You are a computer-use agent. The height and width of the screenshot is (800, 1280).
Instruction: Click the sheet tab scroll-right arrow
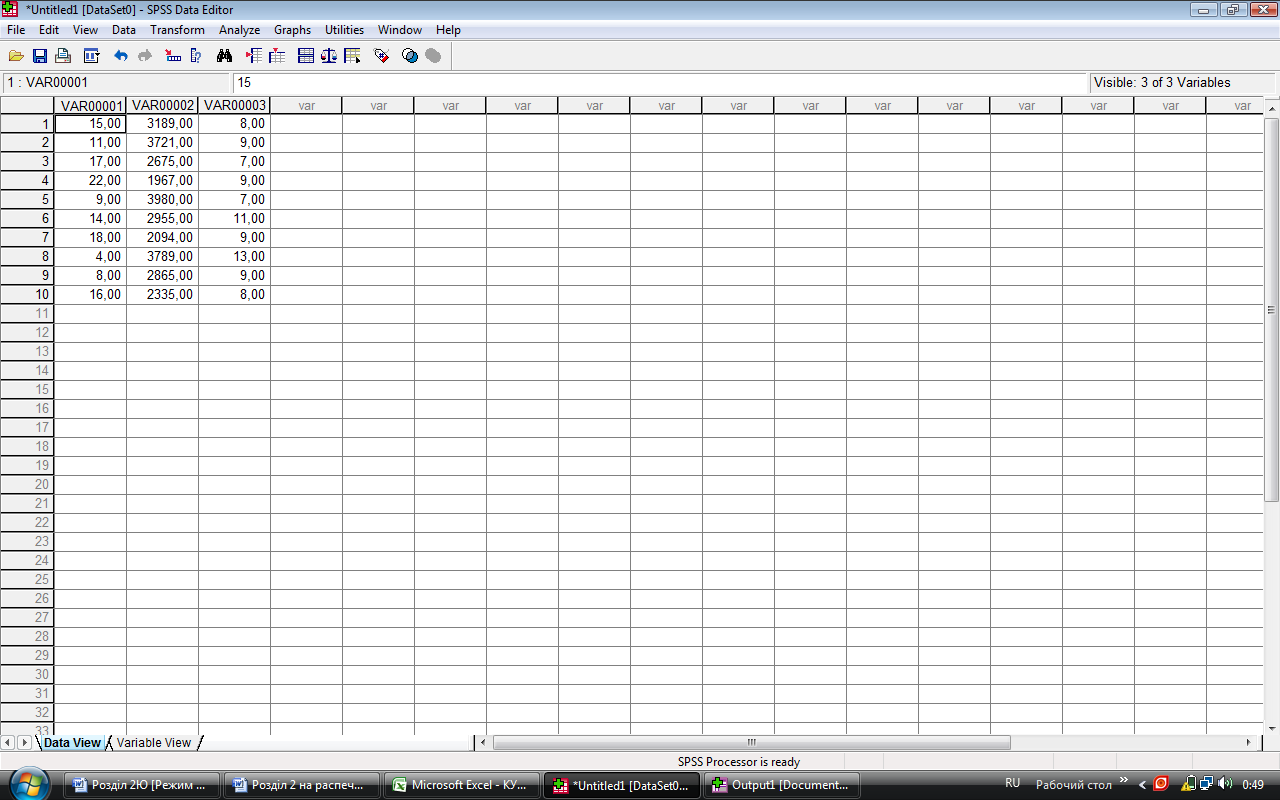pyautogui.click(x=24, y=742)
